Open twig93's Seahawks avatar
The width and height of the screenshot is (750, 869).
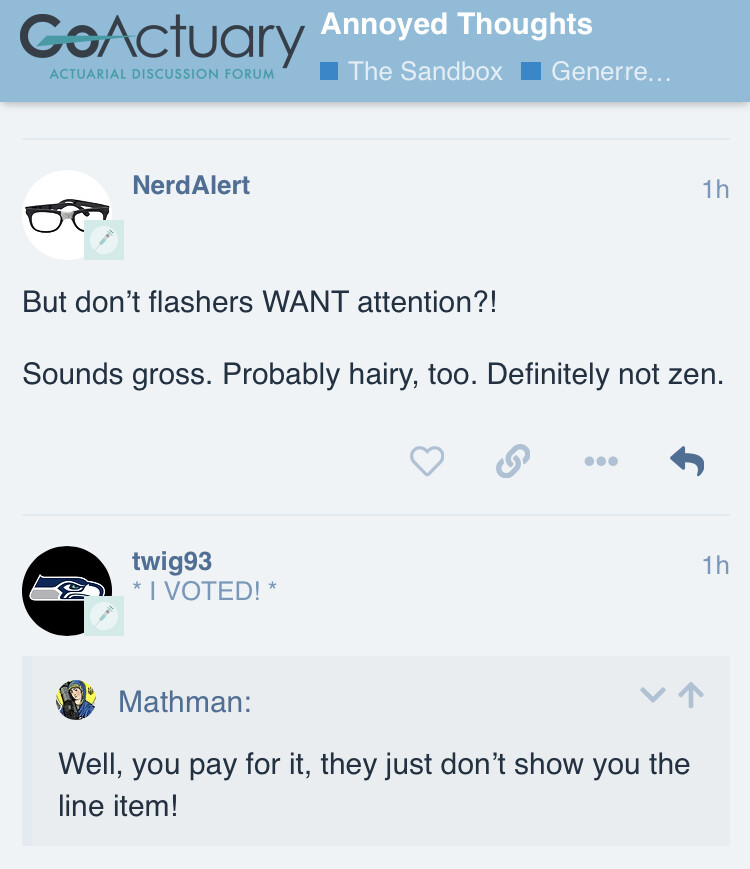click(67, 590)
